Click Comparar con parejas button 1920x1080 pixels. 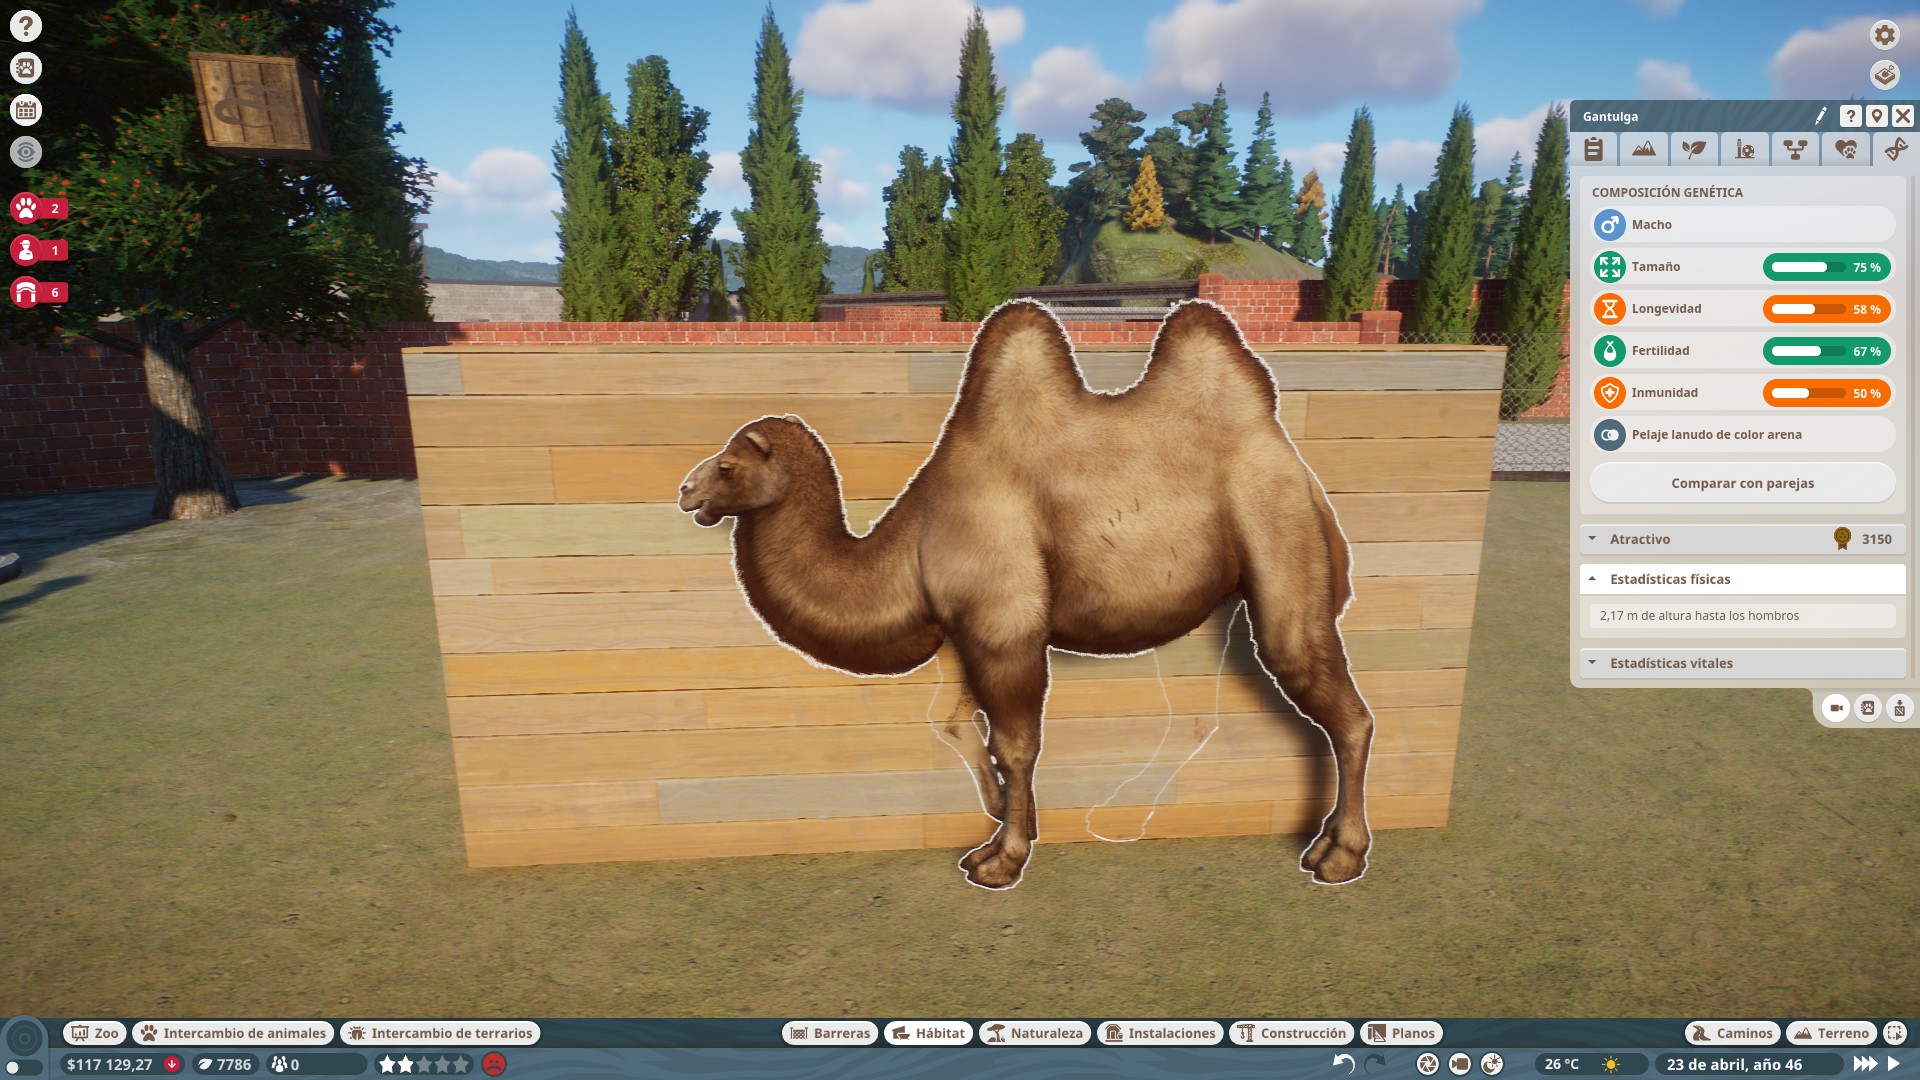[x=1742, y=483]
